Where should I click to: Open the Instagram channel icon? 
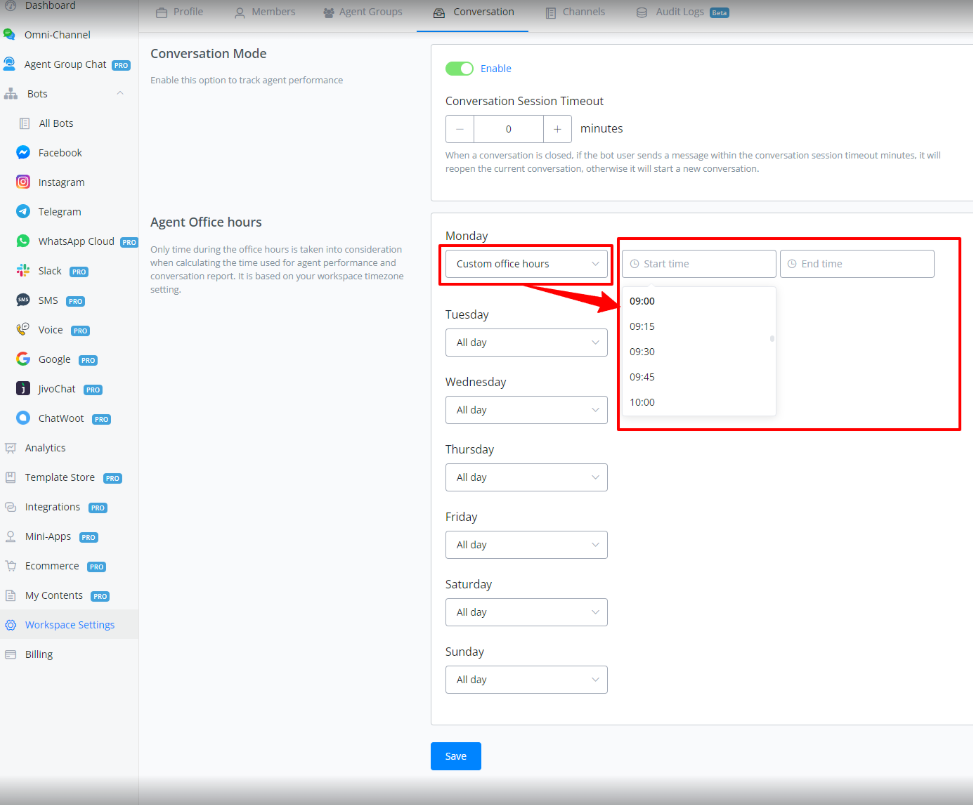tap(23, 182)
